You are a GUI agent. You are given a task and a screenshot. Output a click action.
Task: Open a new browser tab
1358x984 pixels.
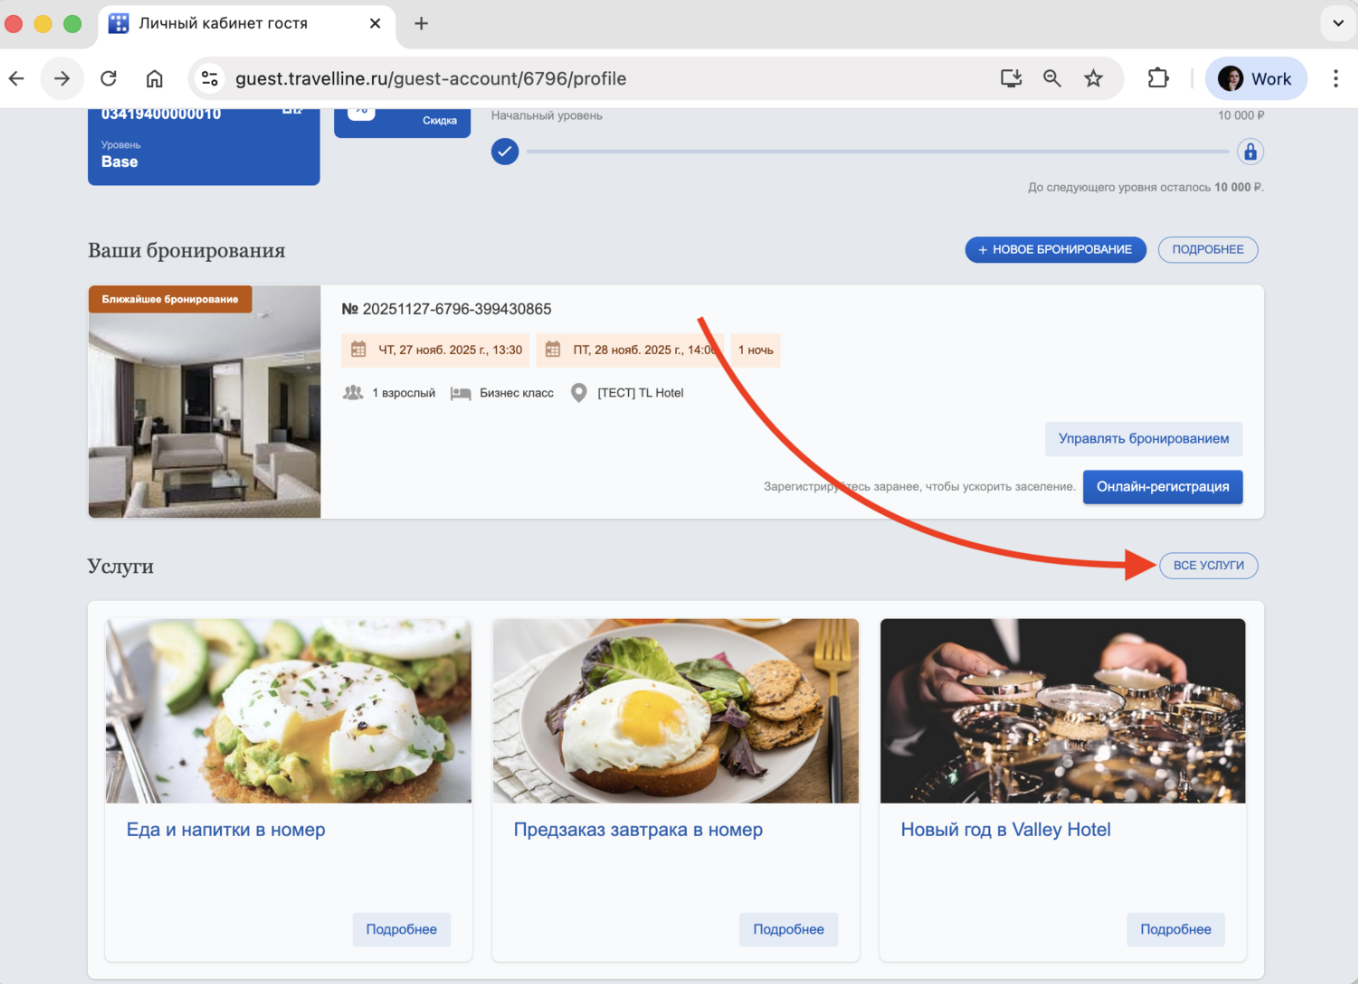coord(421,23)
